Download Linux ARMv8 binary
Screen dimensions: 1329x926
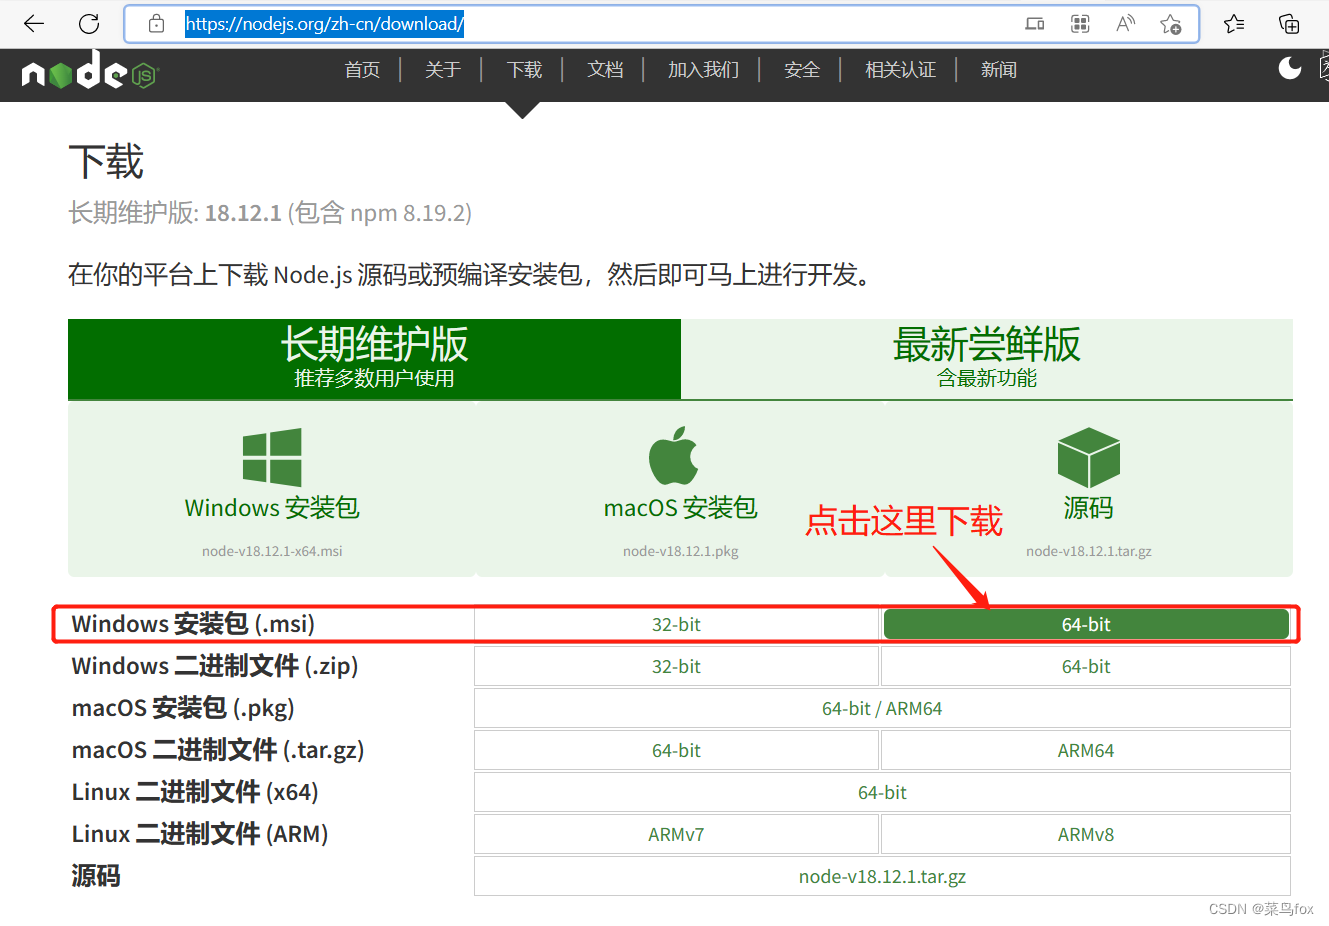pos(1086,834)
